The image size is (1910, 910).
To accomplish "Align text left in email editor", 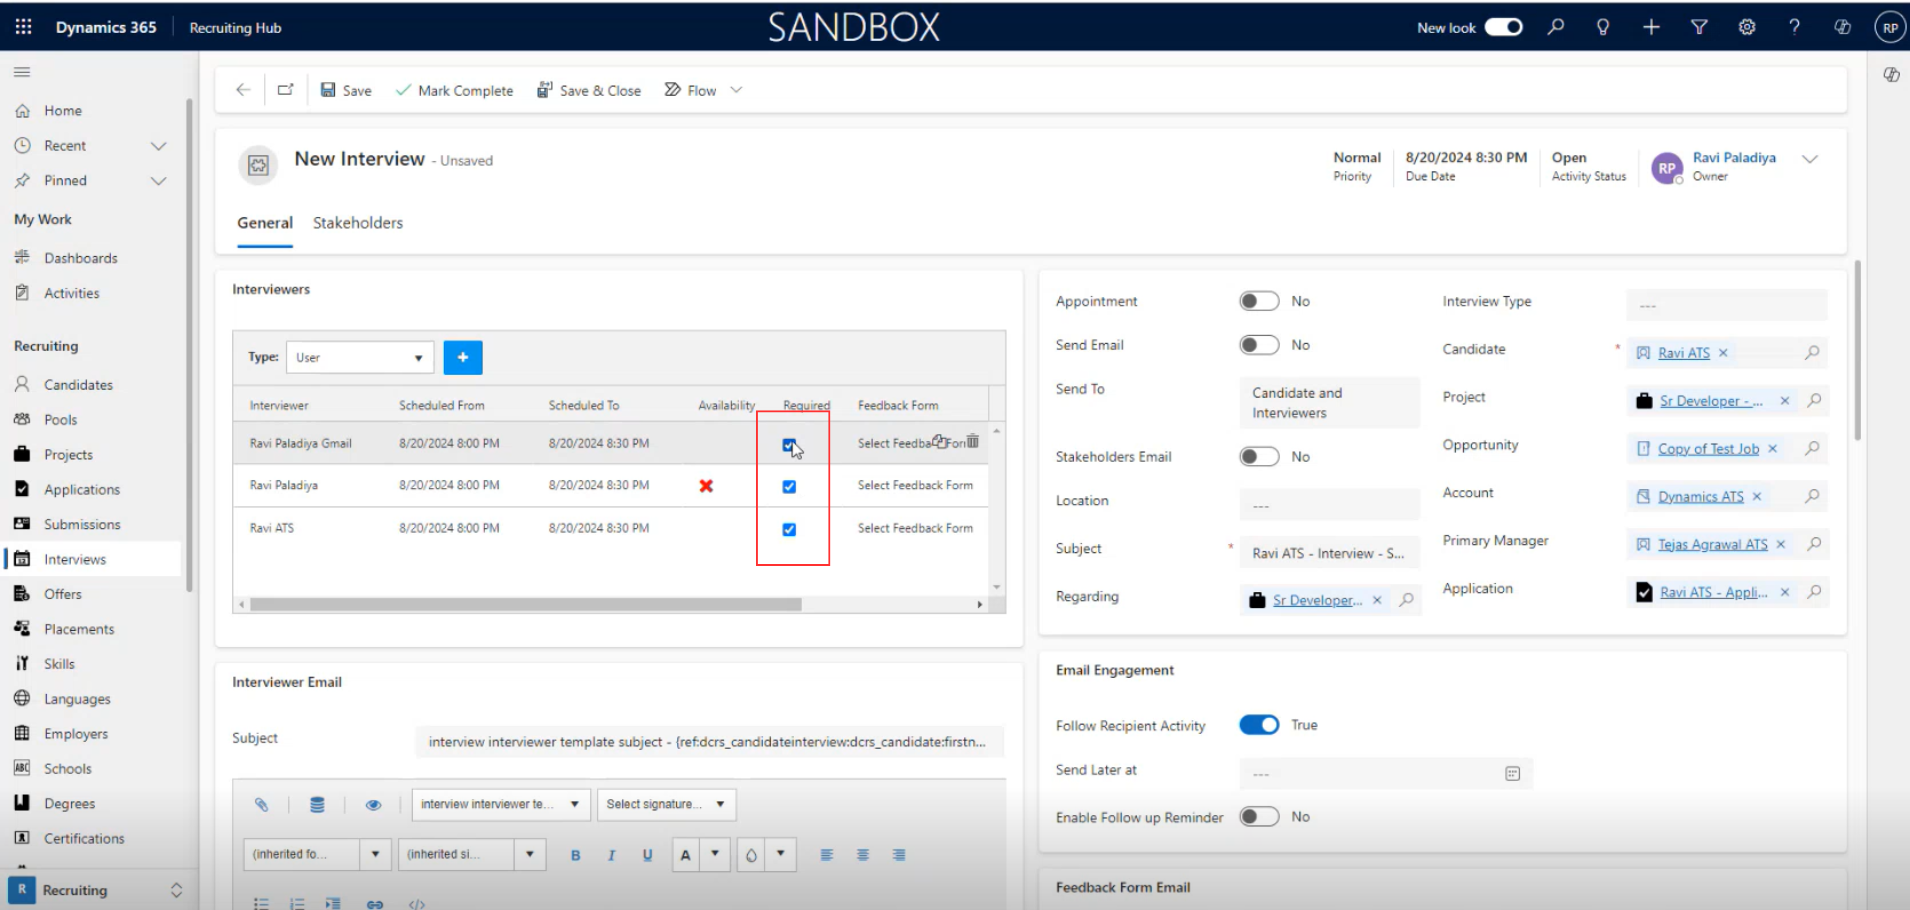I will (x=827, y=855).
